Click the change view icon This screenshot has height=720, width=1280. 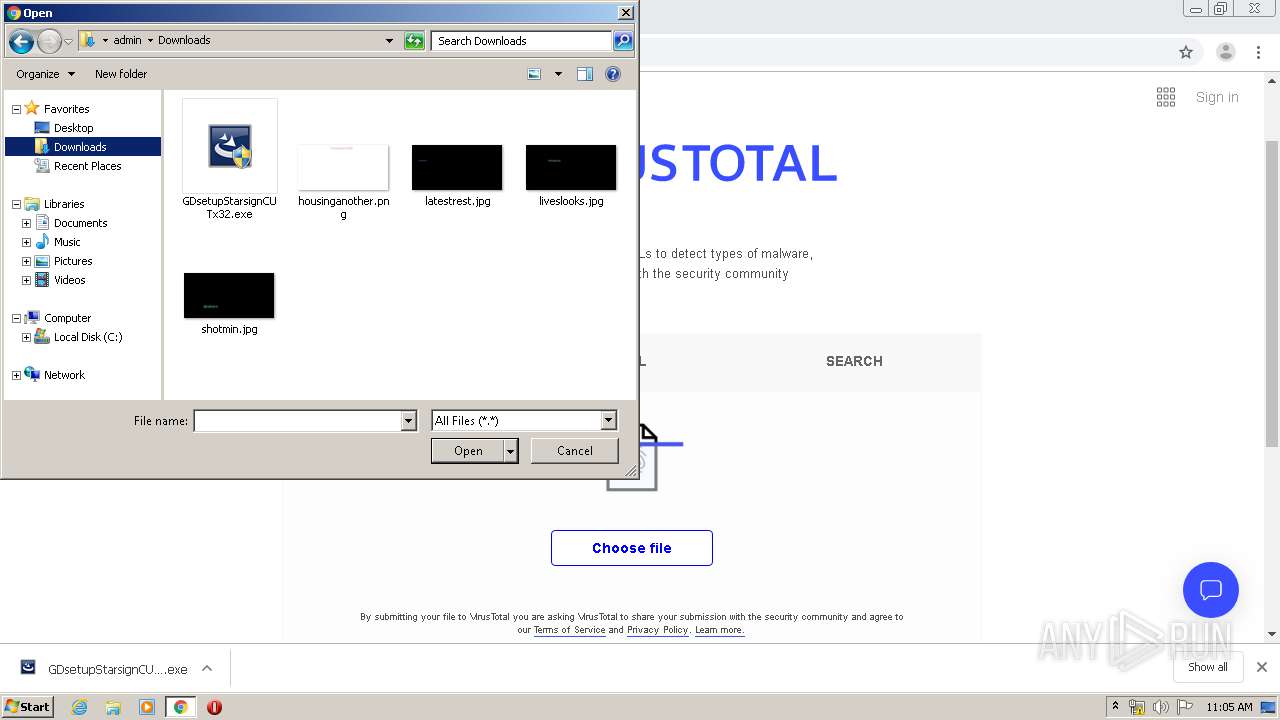(x=534, y=74)
